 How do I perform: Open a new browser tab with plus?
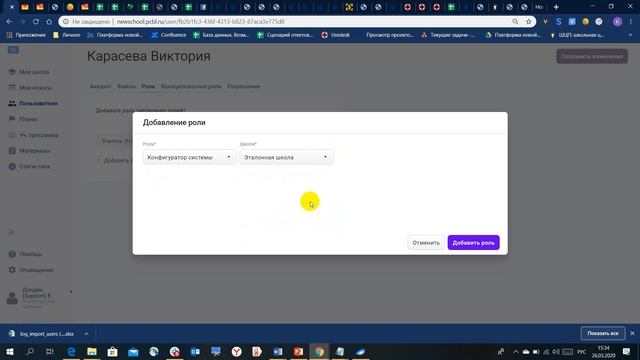click(x=556, y=7)
